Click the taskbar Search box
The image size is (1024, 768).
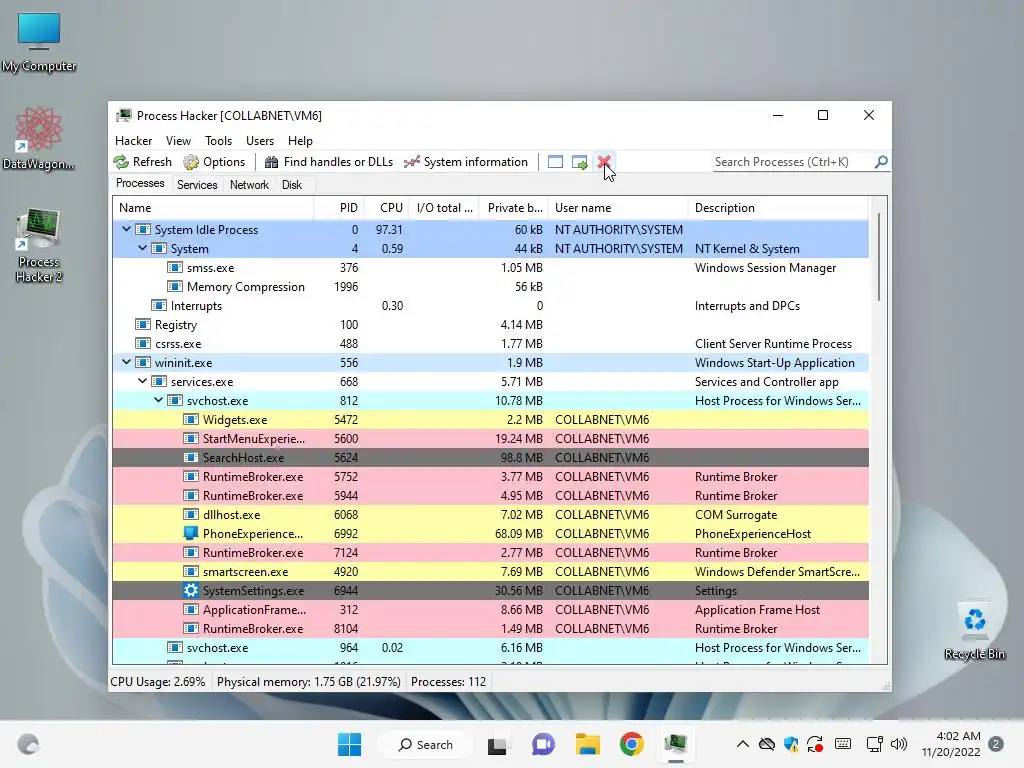(x=426, y=744)
